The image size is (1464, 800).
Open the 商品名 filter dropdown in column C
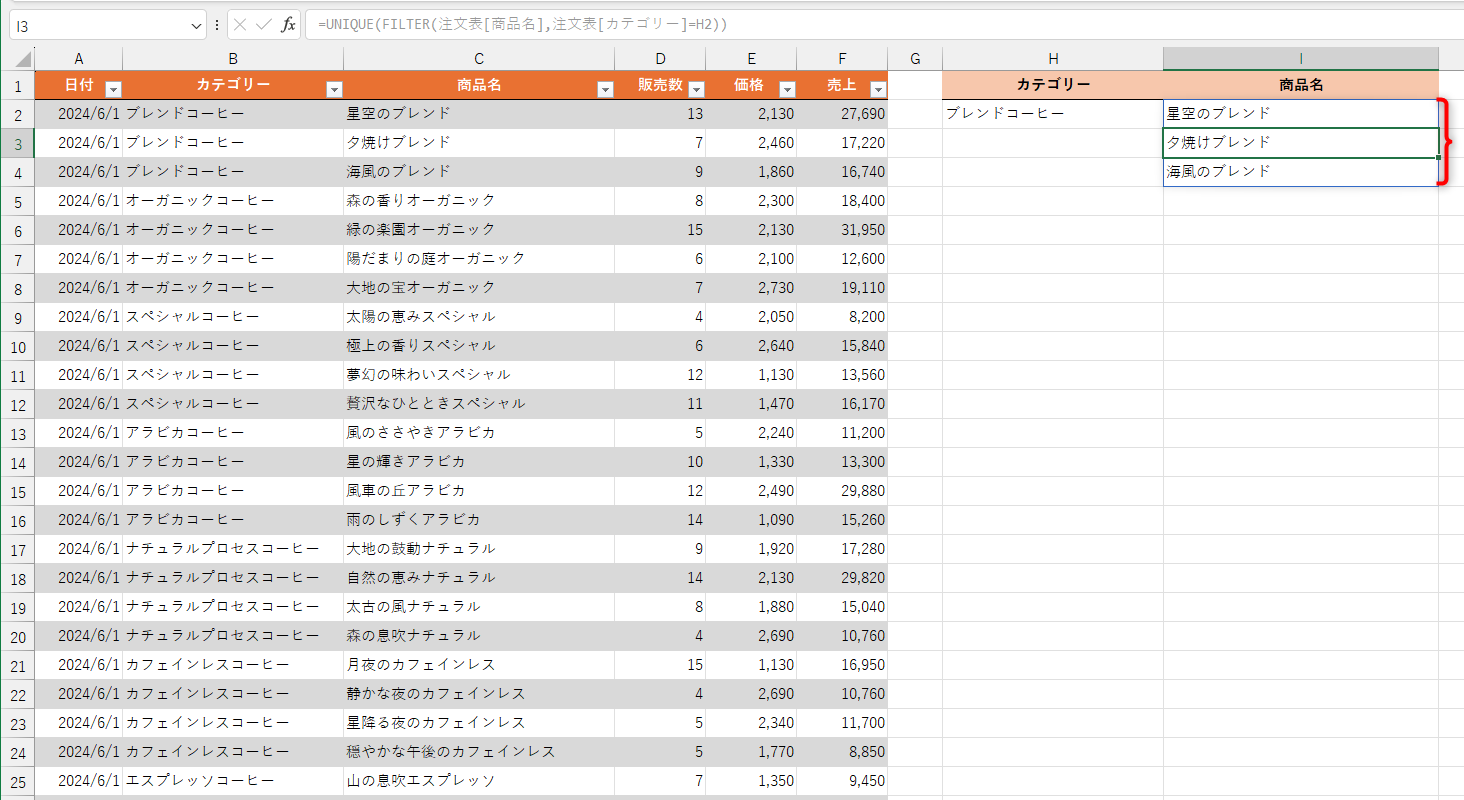tap(605, 89)
